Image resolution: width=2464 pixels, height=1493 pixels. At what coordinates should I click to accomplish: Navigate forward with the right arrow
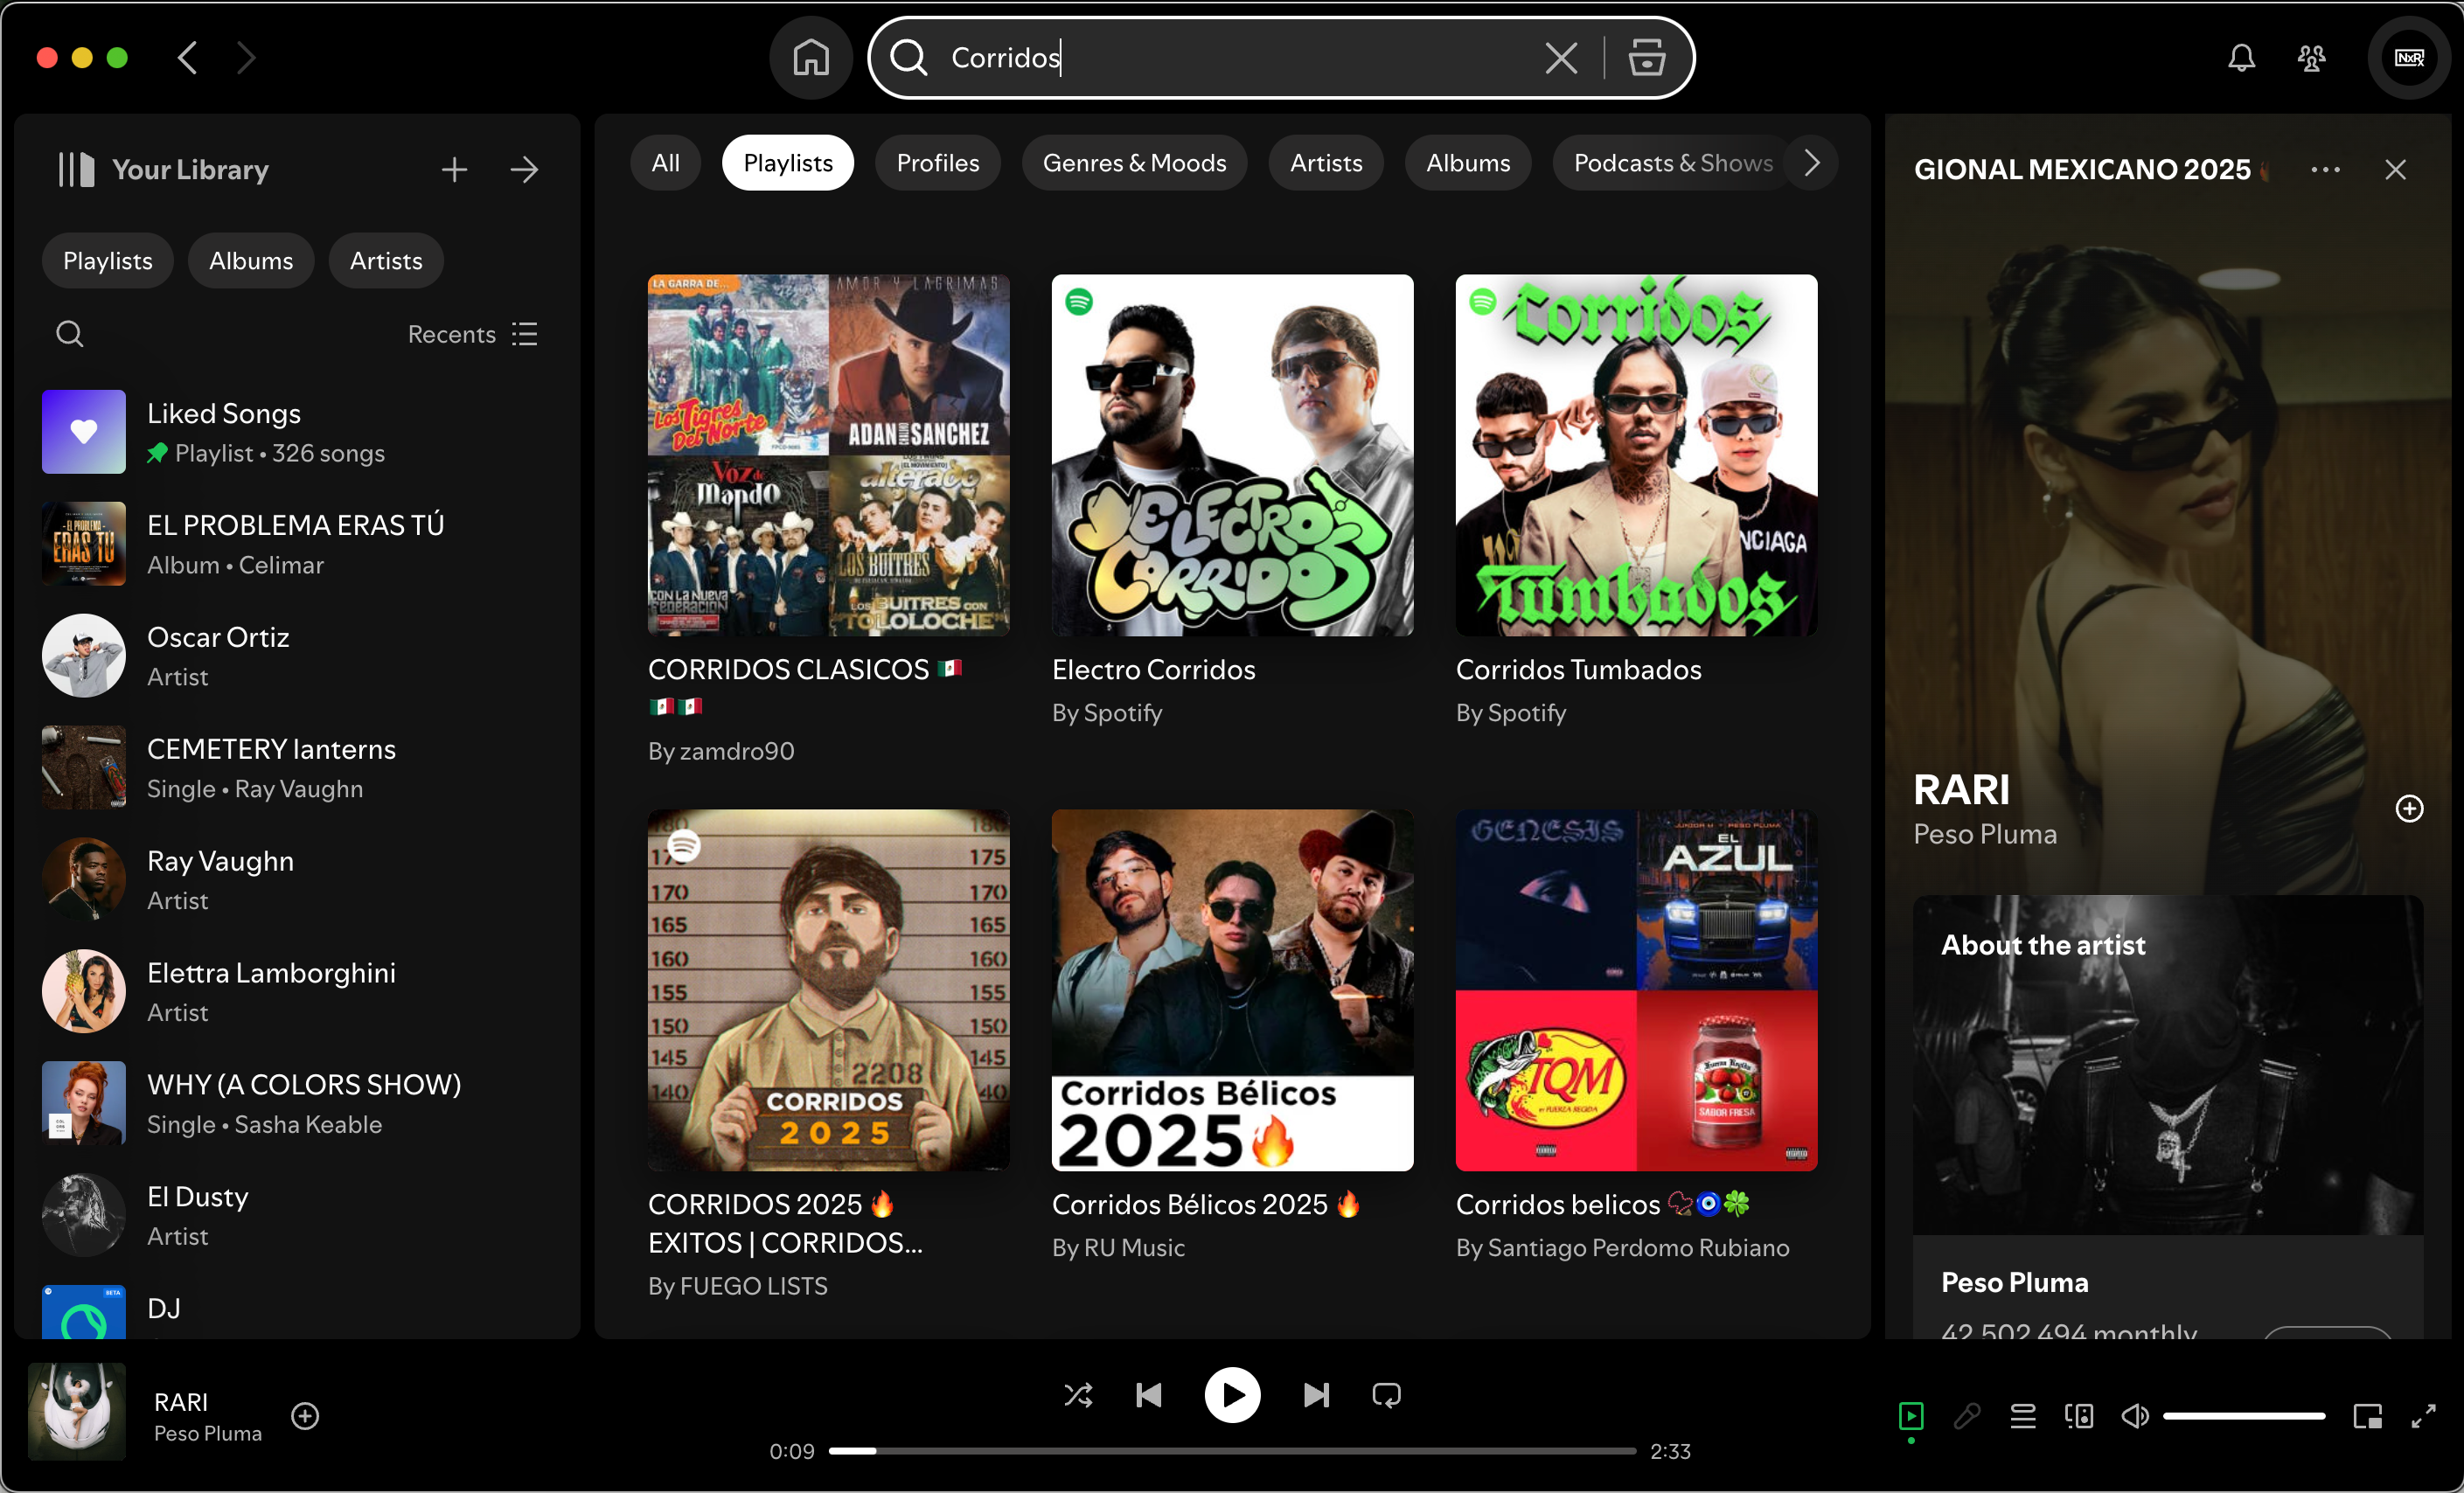pos(246,57)
